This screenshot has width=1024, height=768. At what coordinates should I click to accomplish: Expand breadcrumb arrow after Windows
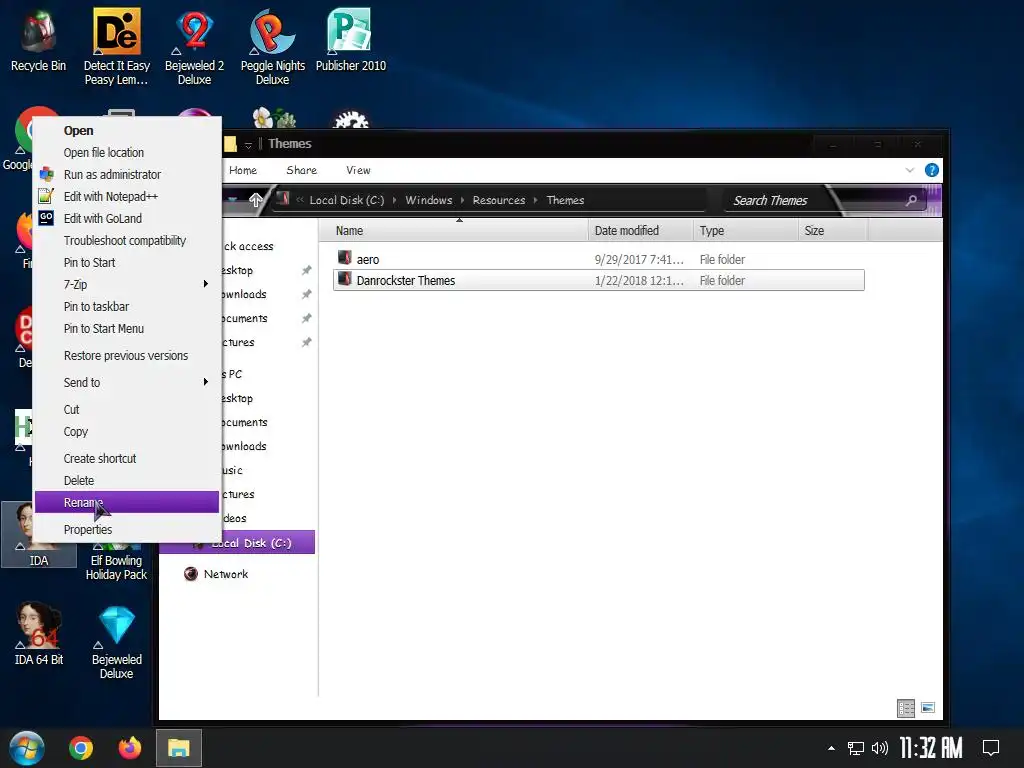tap(462, 200)
